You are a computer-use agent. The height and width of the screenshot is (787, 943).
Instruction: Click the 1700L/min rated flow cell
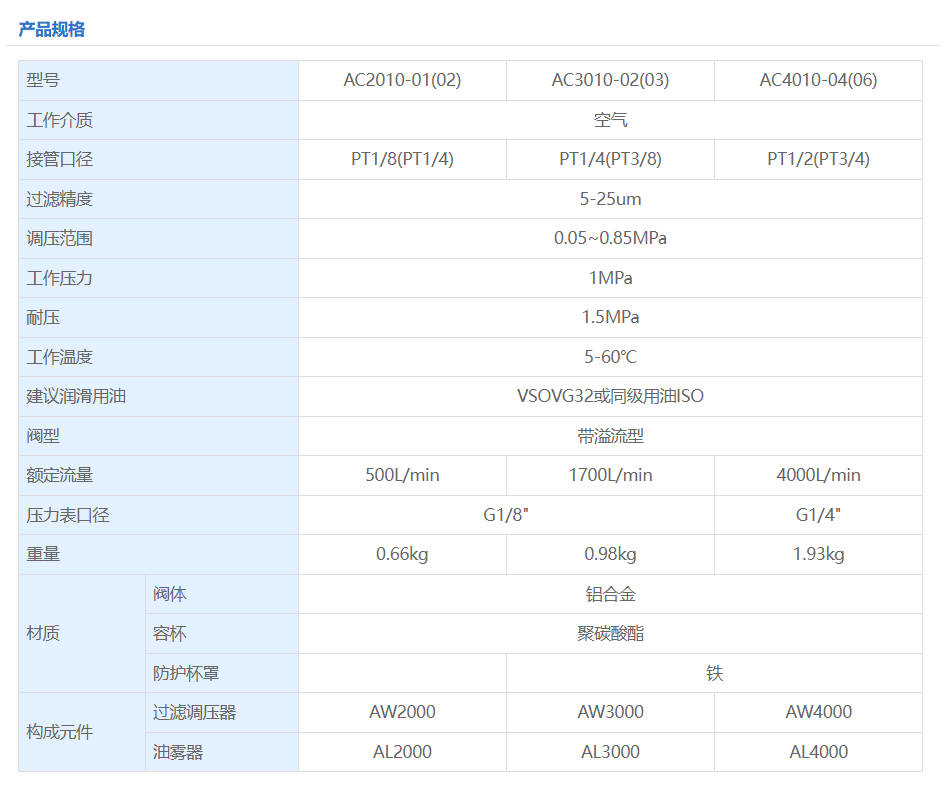coord(610,475)
